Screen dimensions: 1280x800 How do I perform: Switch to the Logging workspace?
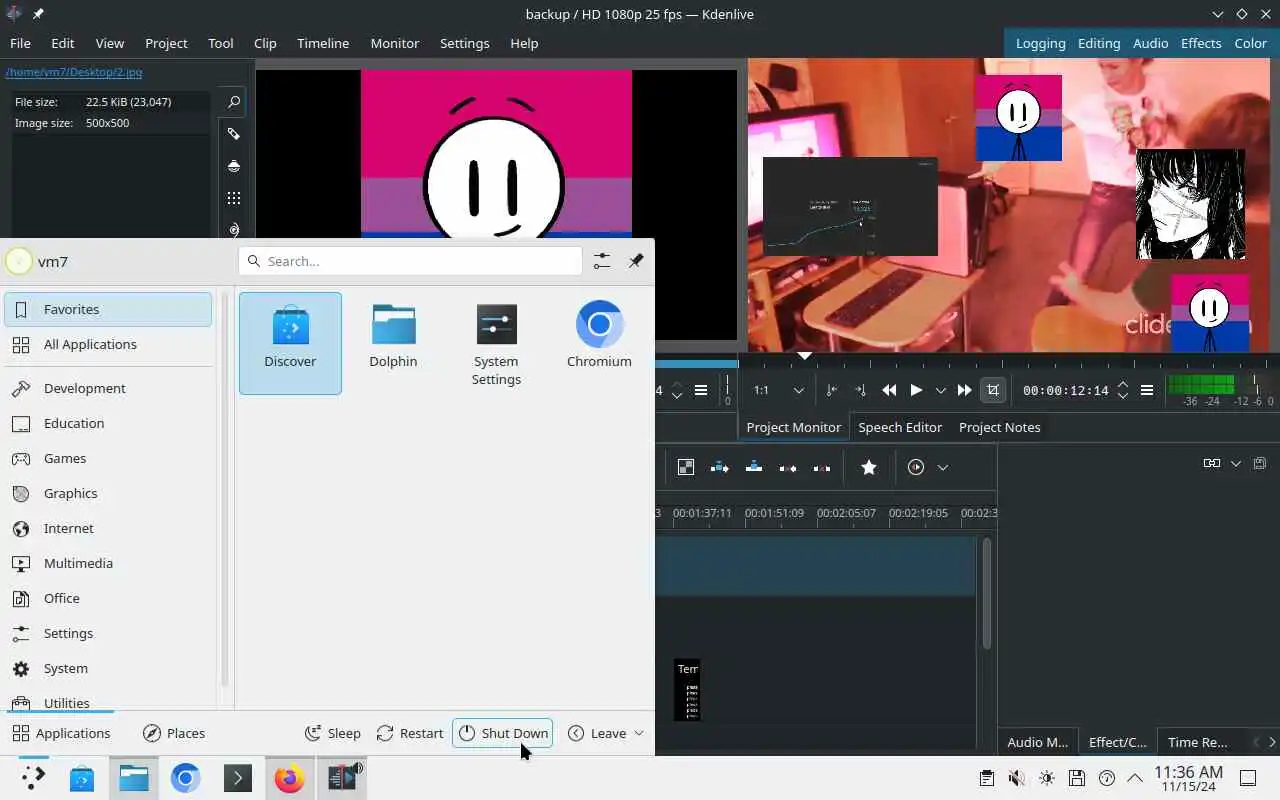click(x=1040, y=43)
